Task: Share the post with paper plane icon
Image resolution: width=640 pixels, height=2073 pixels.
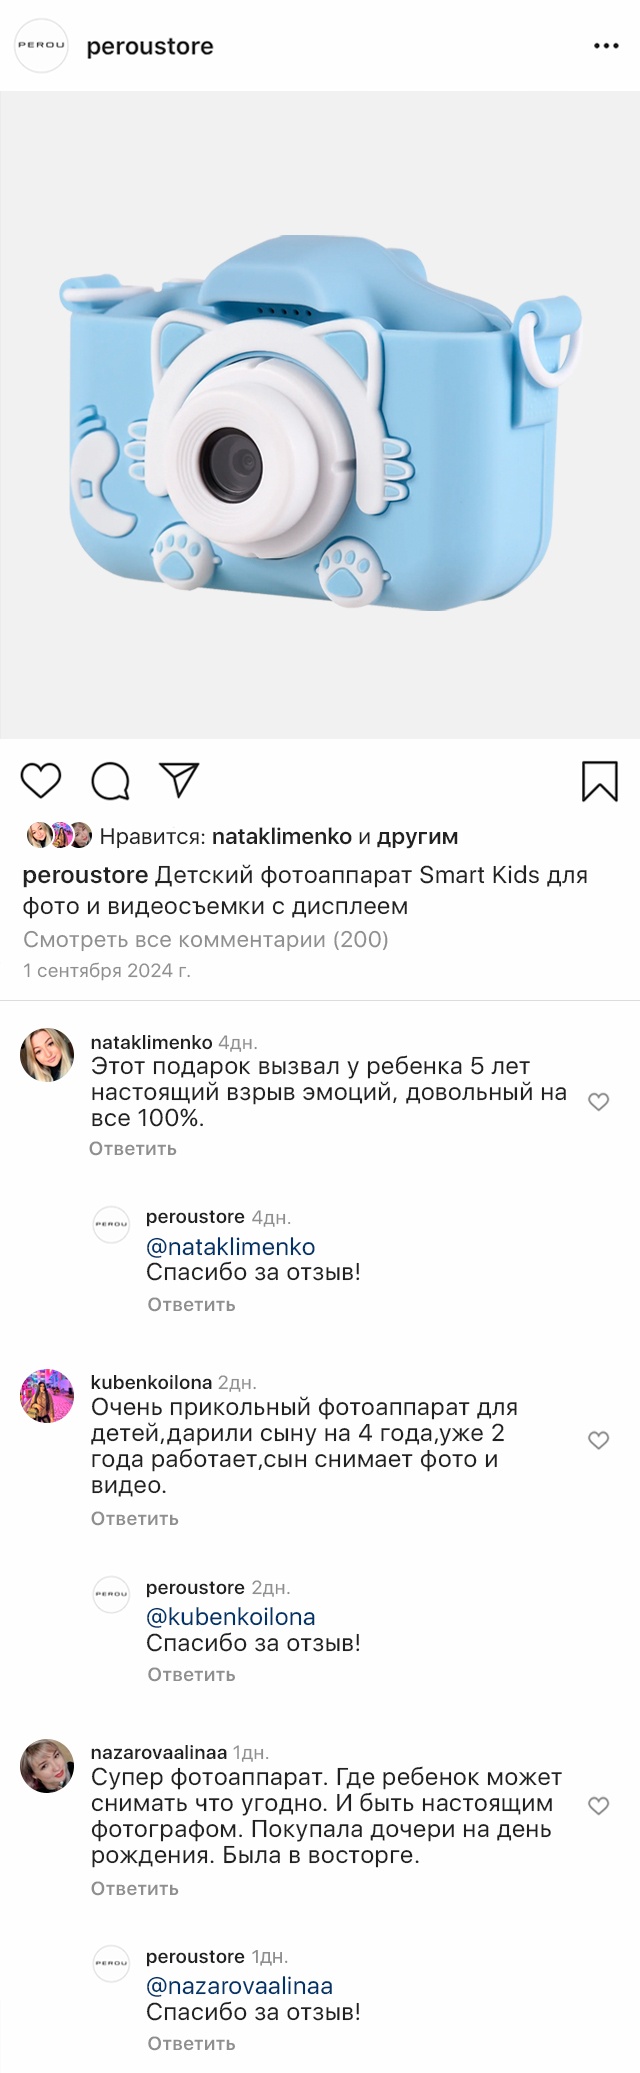Action: (180, 780)
